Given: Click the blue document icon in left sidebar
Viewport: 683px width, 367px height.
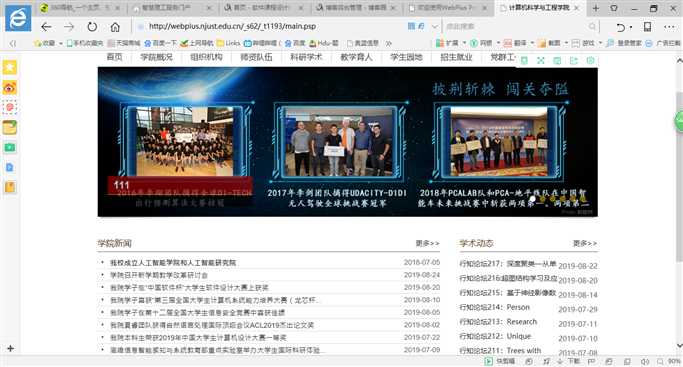Looking at the screenshot, I should pos(10,168).
